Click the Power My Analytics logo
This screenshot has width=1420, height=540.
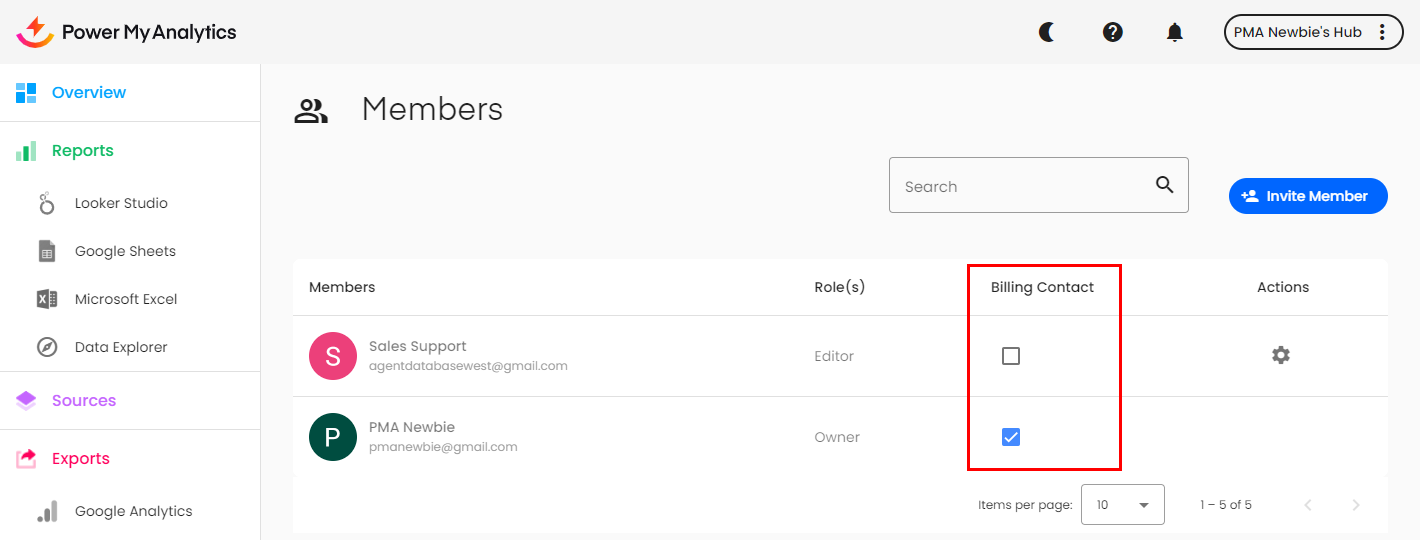127,32
